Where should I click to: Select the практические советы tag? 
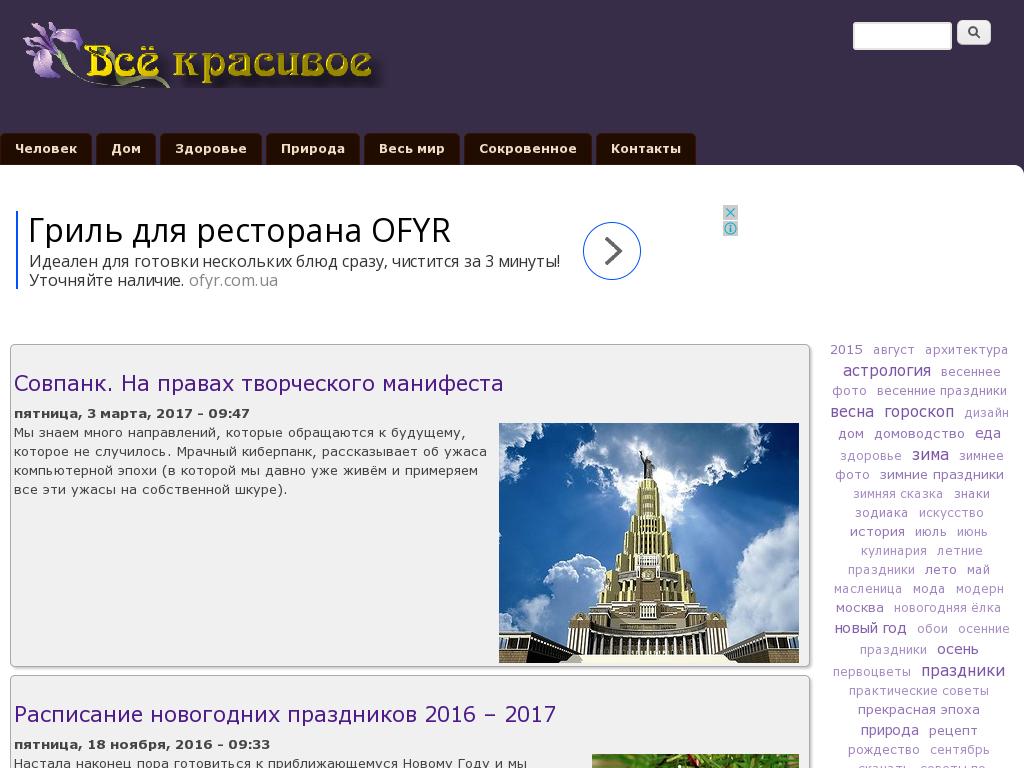pos(918,691)
